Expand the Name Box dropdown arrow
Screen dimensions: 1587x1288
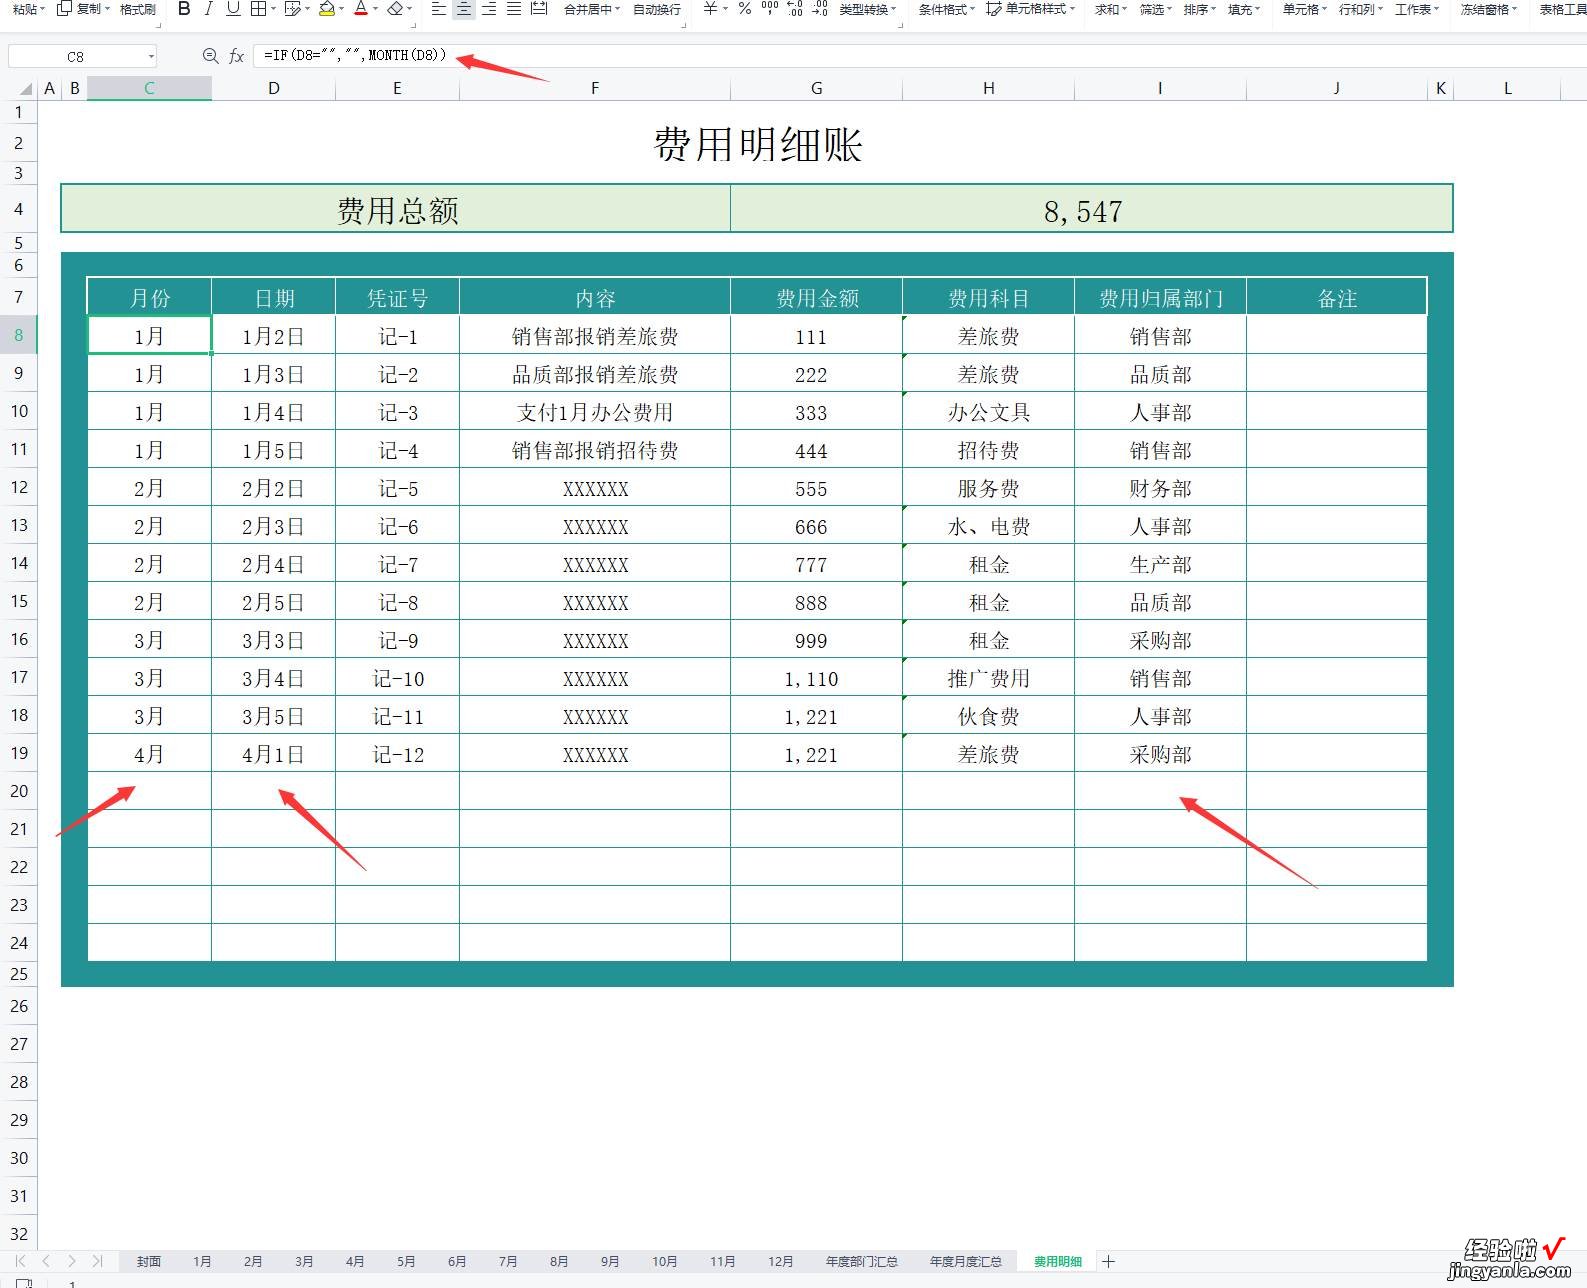tap(151, 57)
